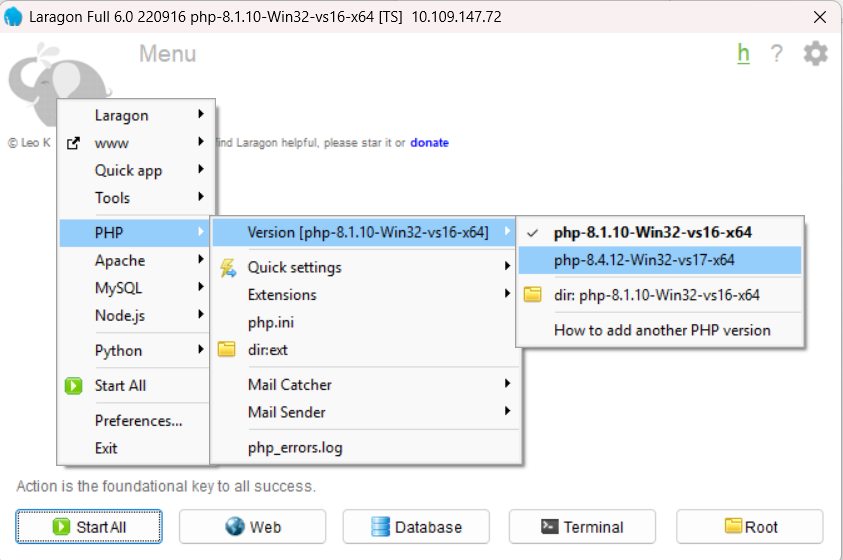
Task: Click the dir:ext folder icon
Action: click(227, 350)
